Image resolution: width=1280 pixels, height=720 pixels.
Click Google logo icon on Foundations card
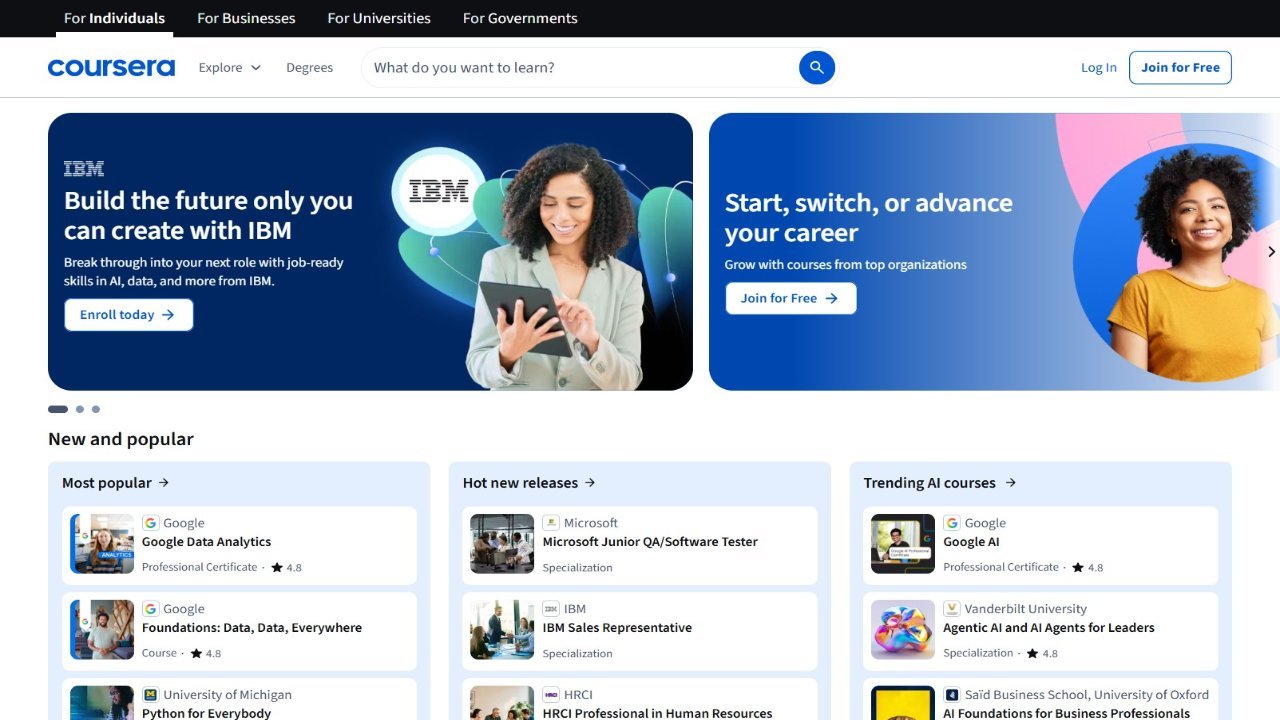click(151, 609)
